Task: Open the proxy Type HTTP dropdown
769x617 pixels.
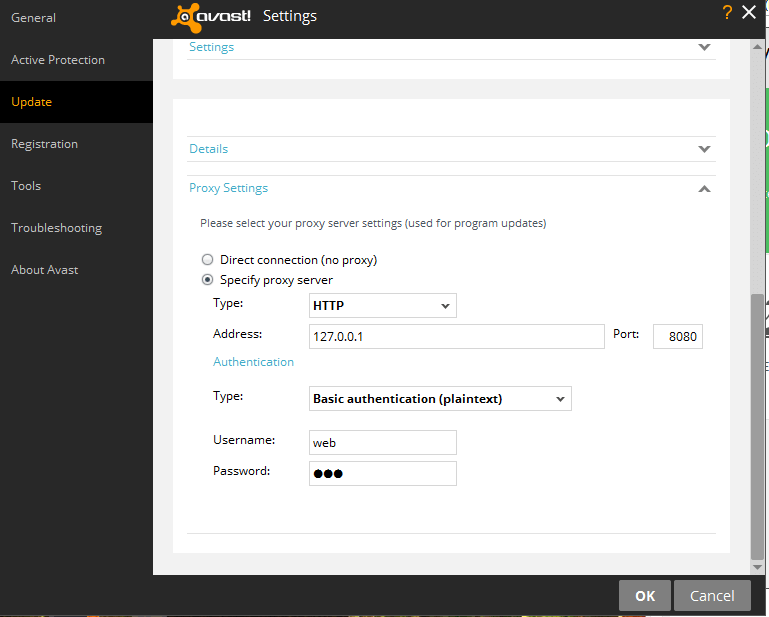Action: 383,306
